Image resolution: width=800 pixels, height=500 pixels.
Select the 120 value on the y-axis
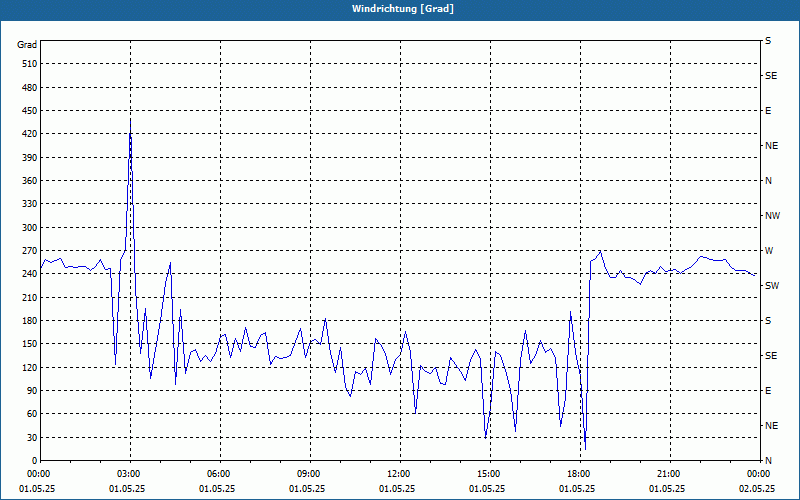pos(30,367)
